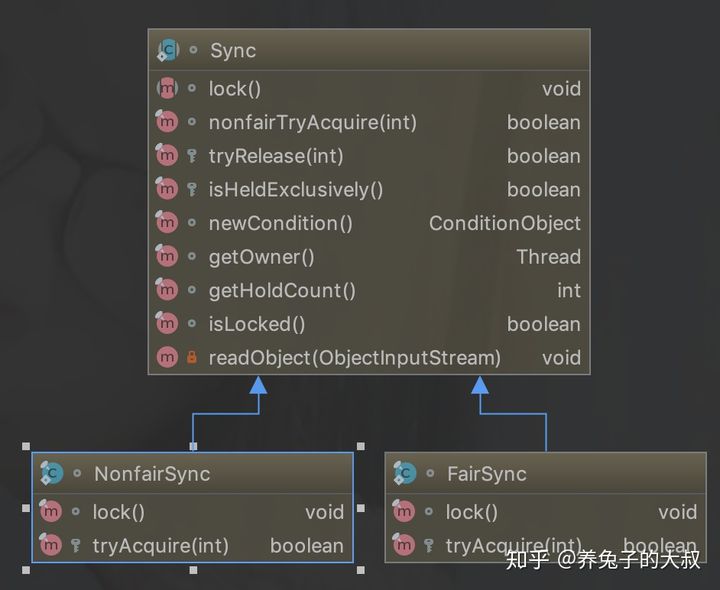Click the method icon beside getHoldCount()
This screenshot has height=590, width=720.
pyautogui.click(x=166, y=289)
